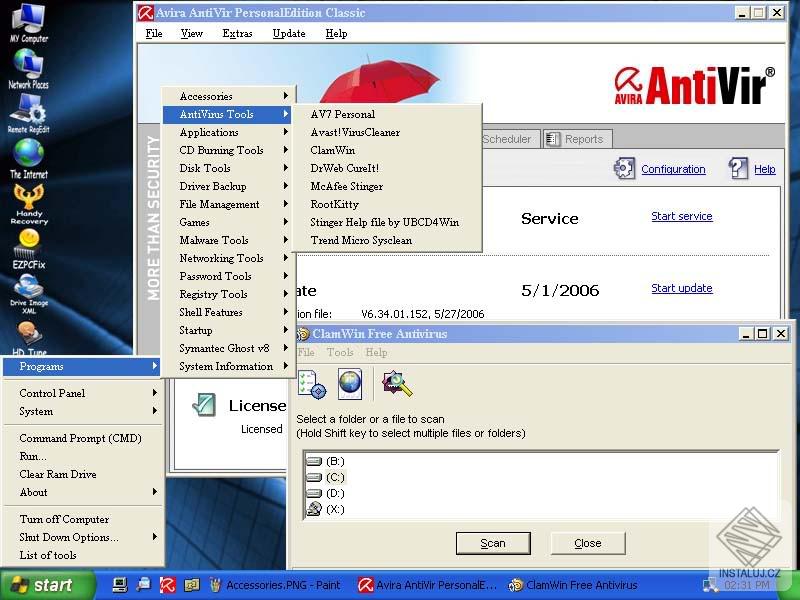Open Avira AntiVir from the taskbar

(430, 584)
